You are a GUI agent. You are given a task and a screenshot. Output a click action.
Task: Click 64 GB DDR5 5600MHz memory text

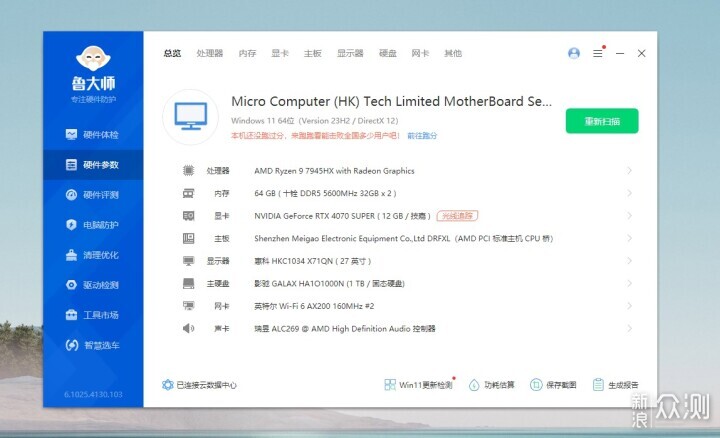tap(325, 193)
